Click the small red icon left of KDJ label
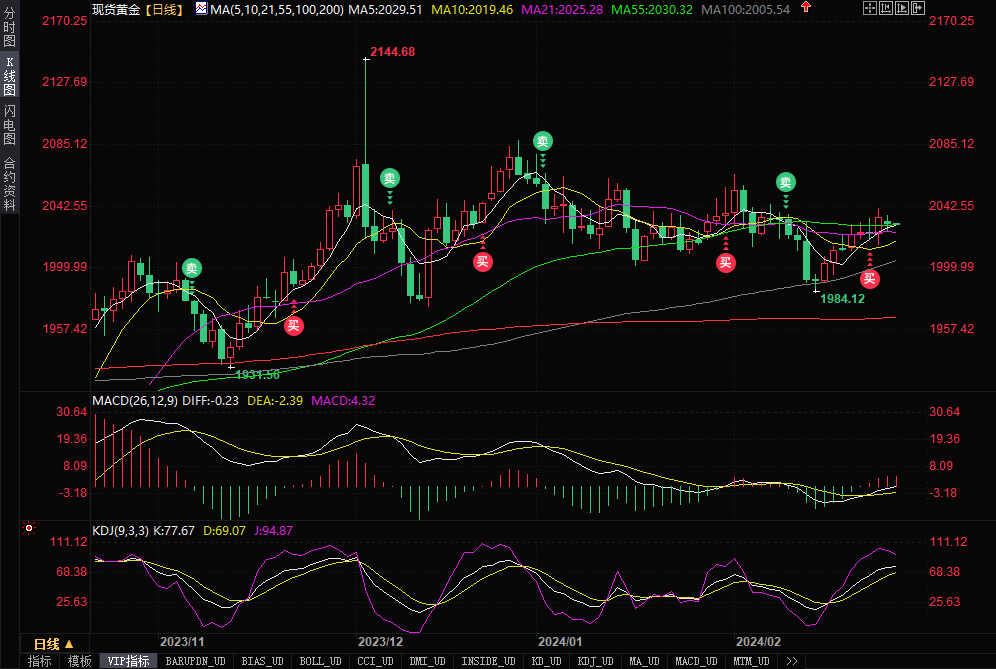 click(x=29, y=526)
